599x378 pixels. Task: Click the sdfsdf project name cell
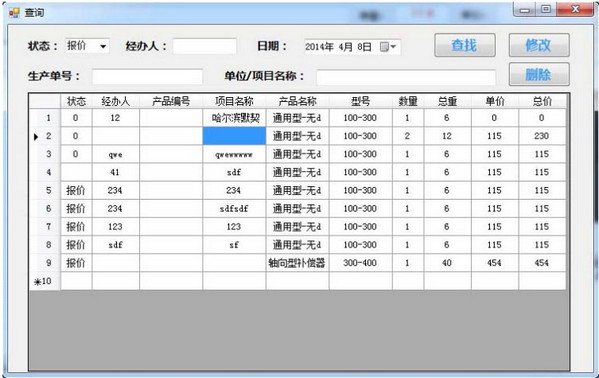(234, 209)
